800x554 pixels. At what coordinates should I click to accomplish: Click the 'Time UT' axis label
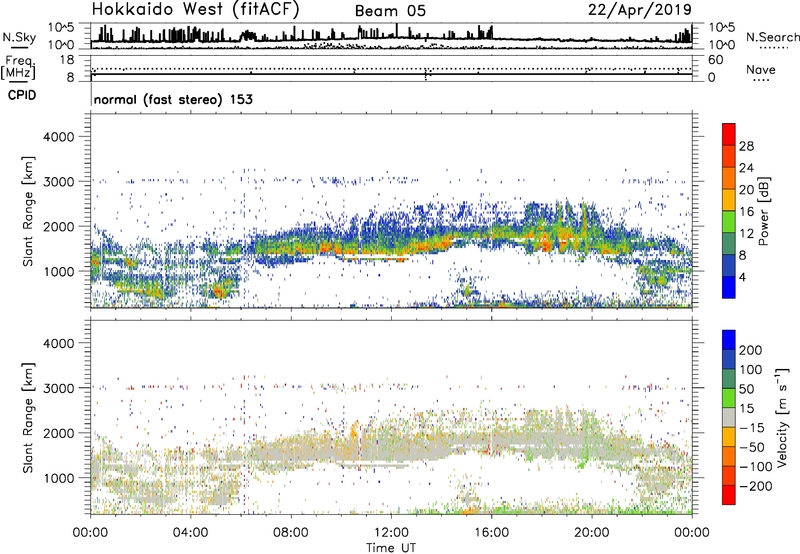391,548
